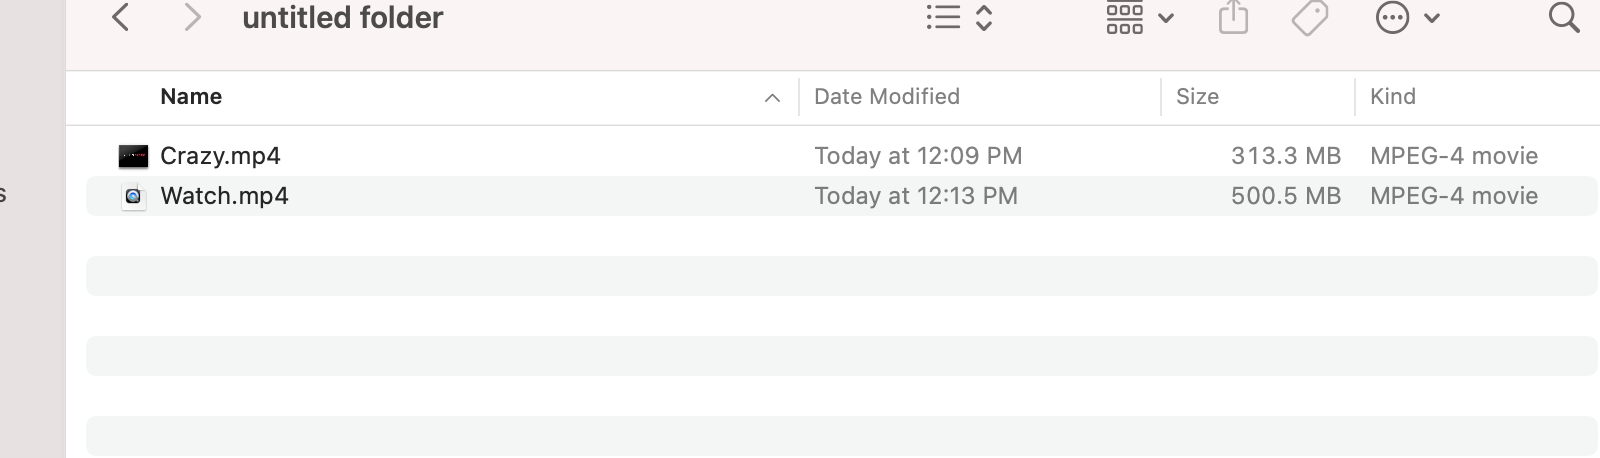
Task: Sort files by Kind column
Action: (1392, 97)
